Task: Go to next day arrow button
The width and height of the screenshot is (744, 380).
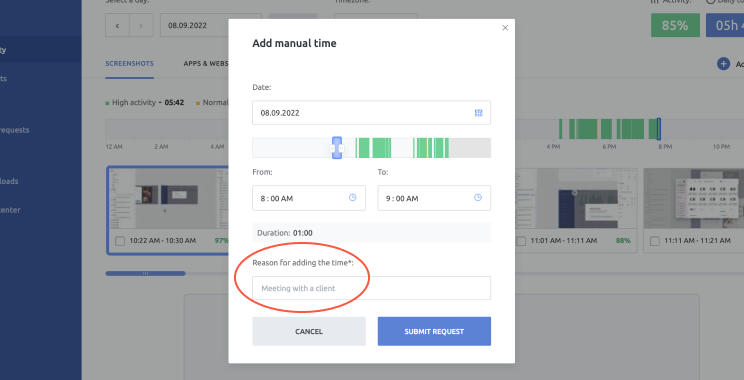Action: [141, 25]
